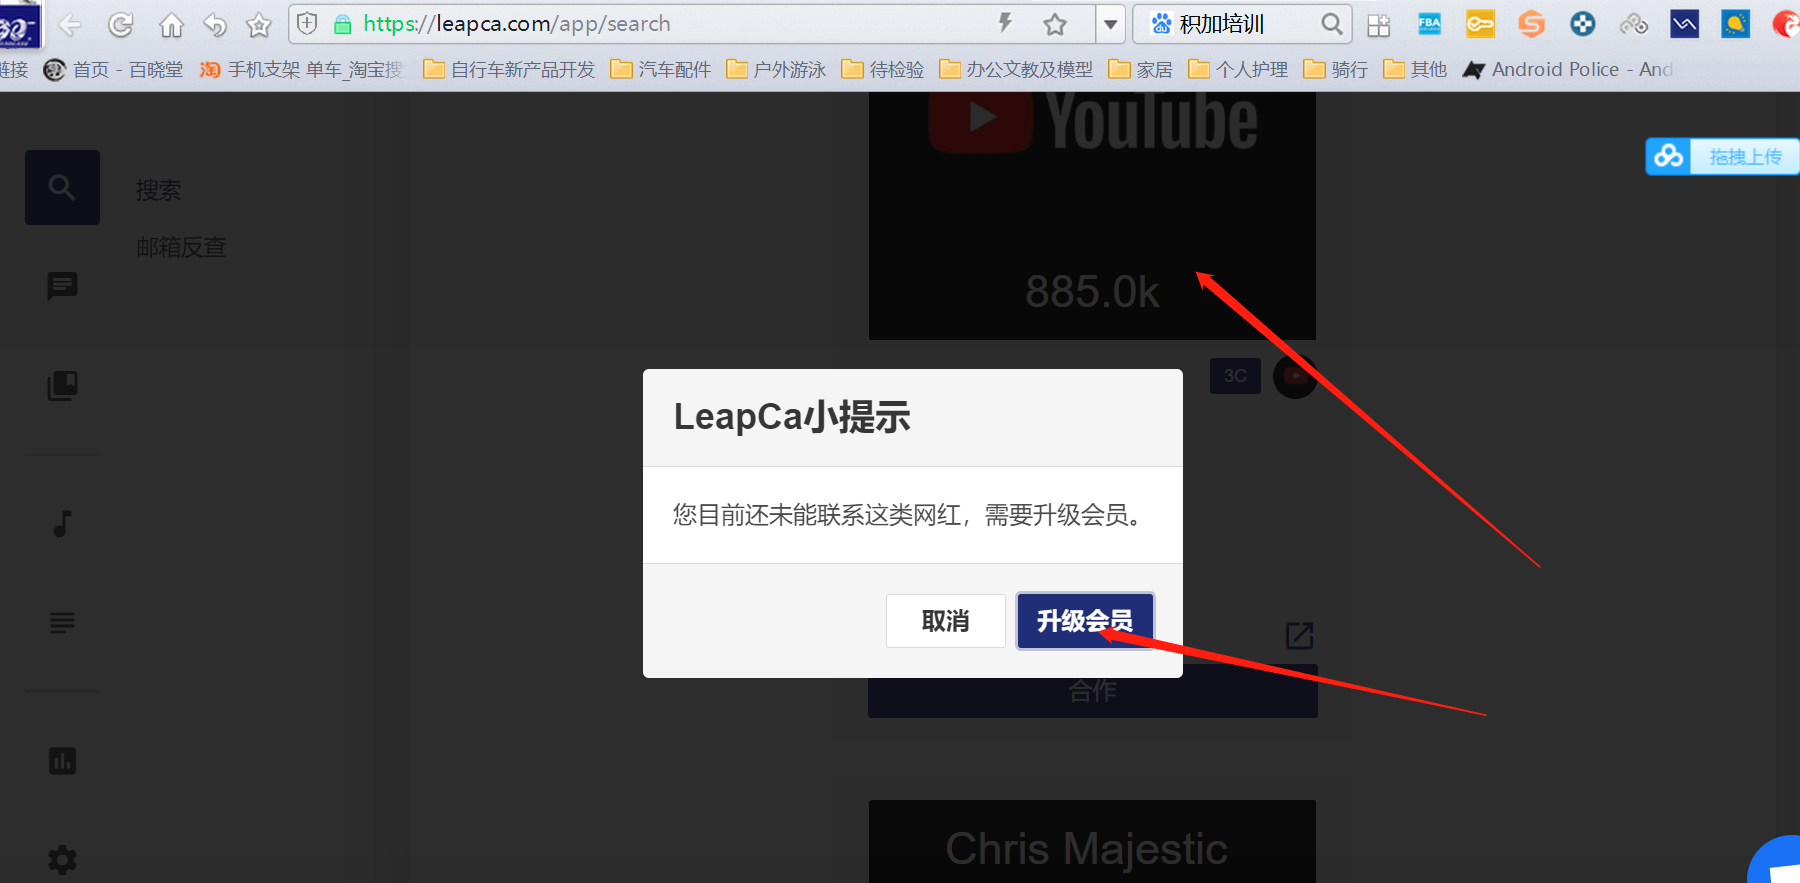Open 自行车新产品开发 bookmark folder
Screen dimensions: 1800x883
point(509,69)
